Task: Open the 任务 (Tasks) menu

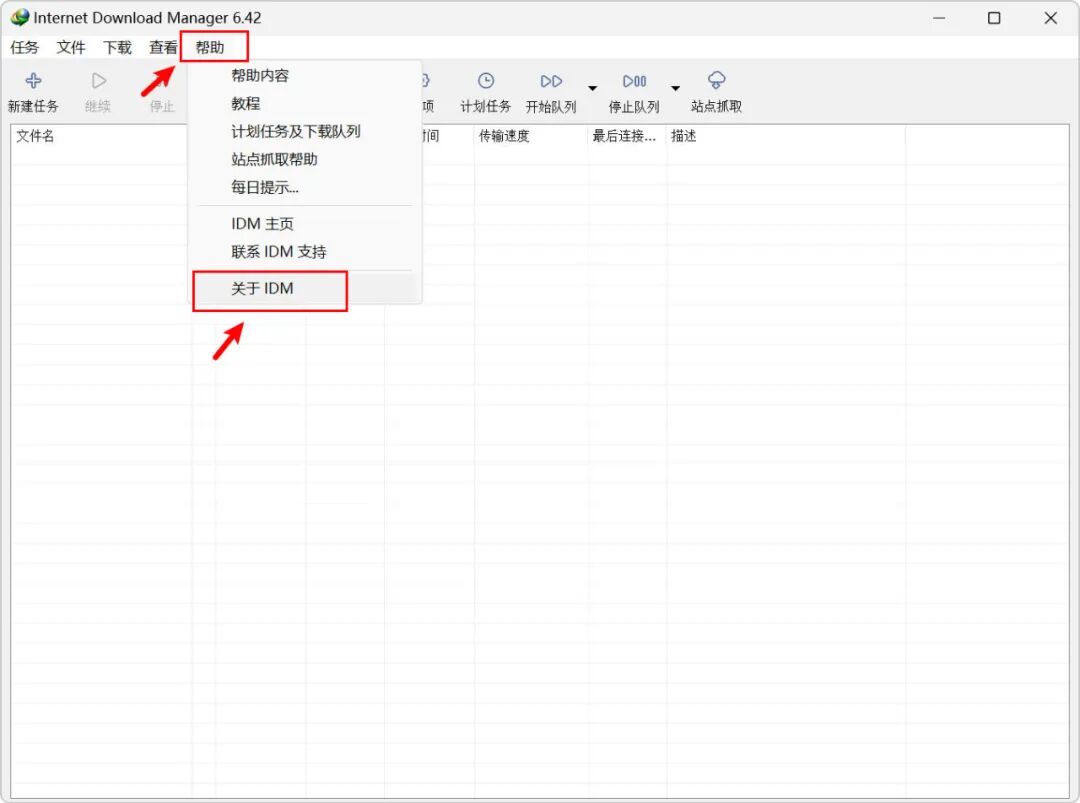Action: point(25,47)
